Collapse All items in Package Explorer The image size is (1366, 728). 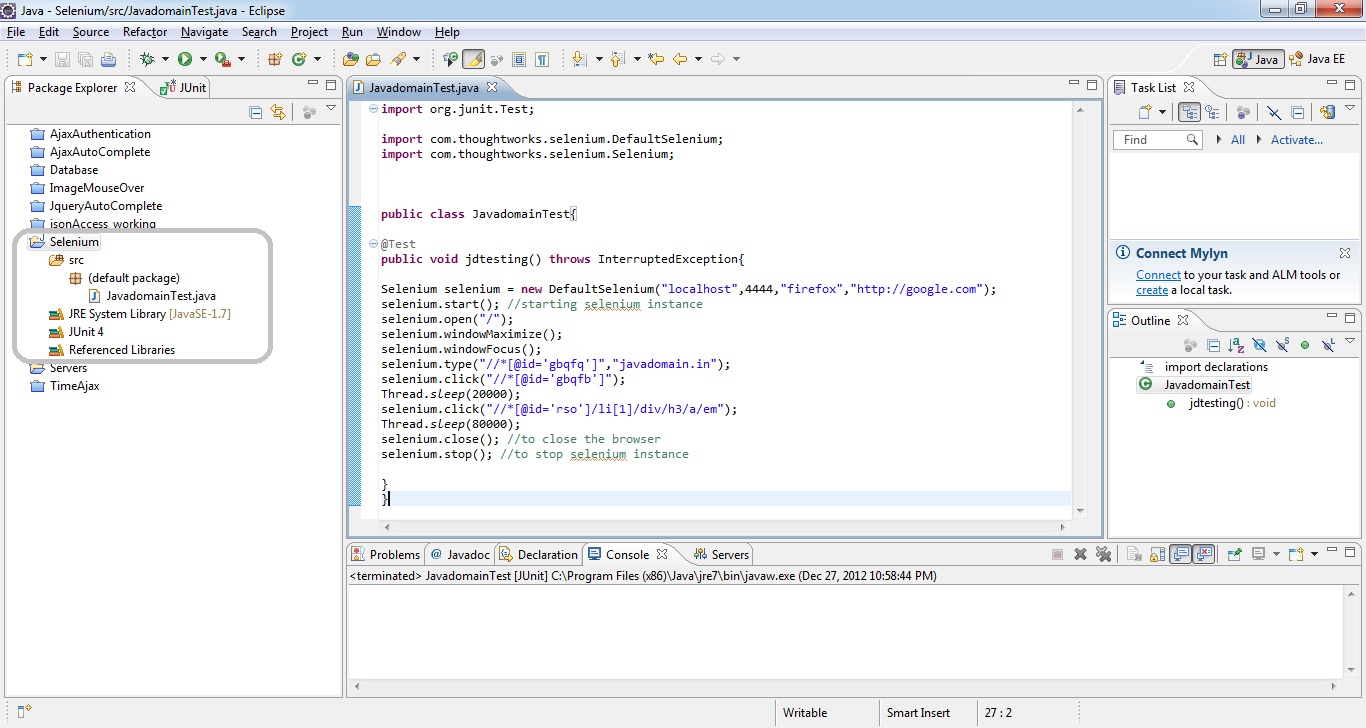pyautogui.click(x=255, y=112)
